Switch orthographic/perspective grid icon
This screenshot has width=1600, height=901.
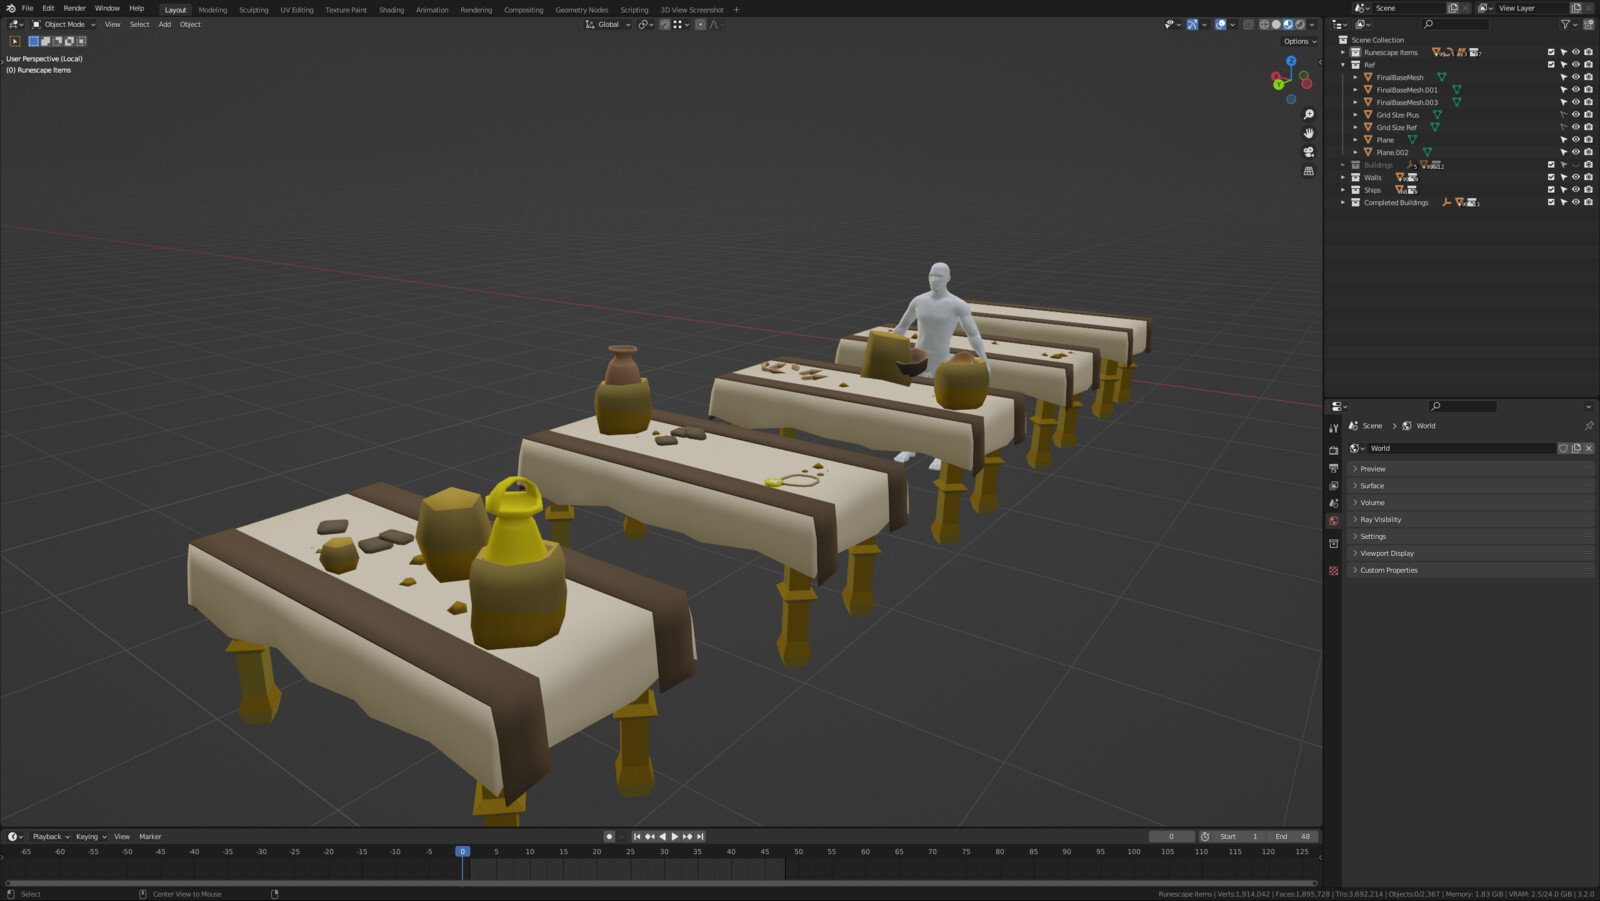pos(1308,171)
